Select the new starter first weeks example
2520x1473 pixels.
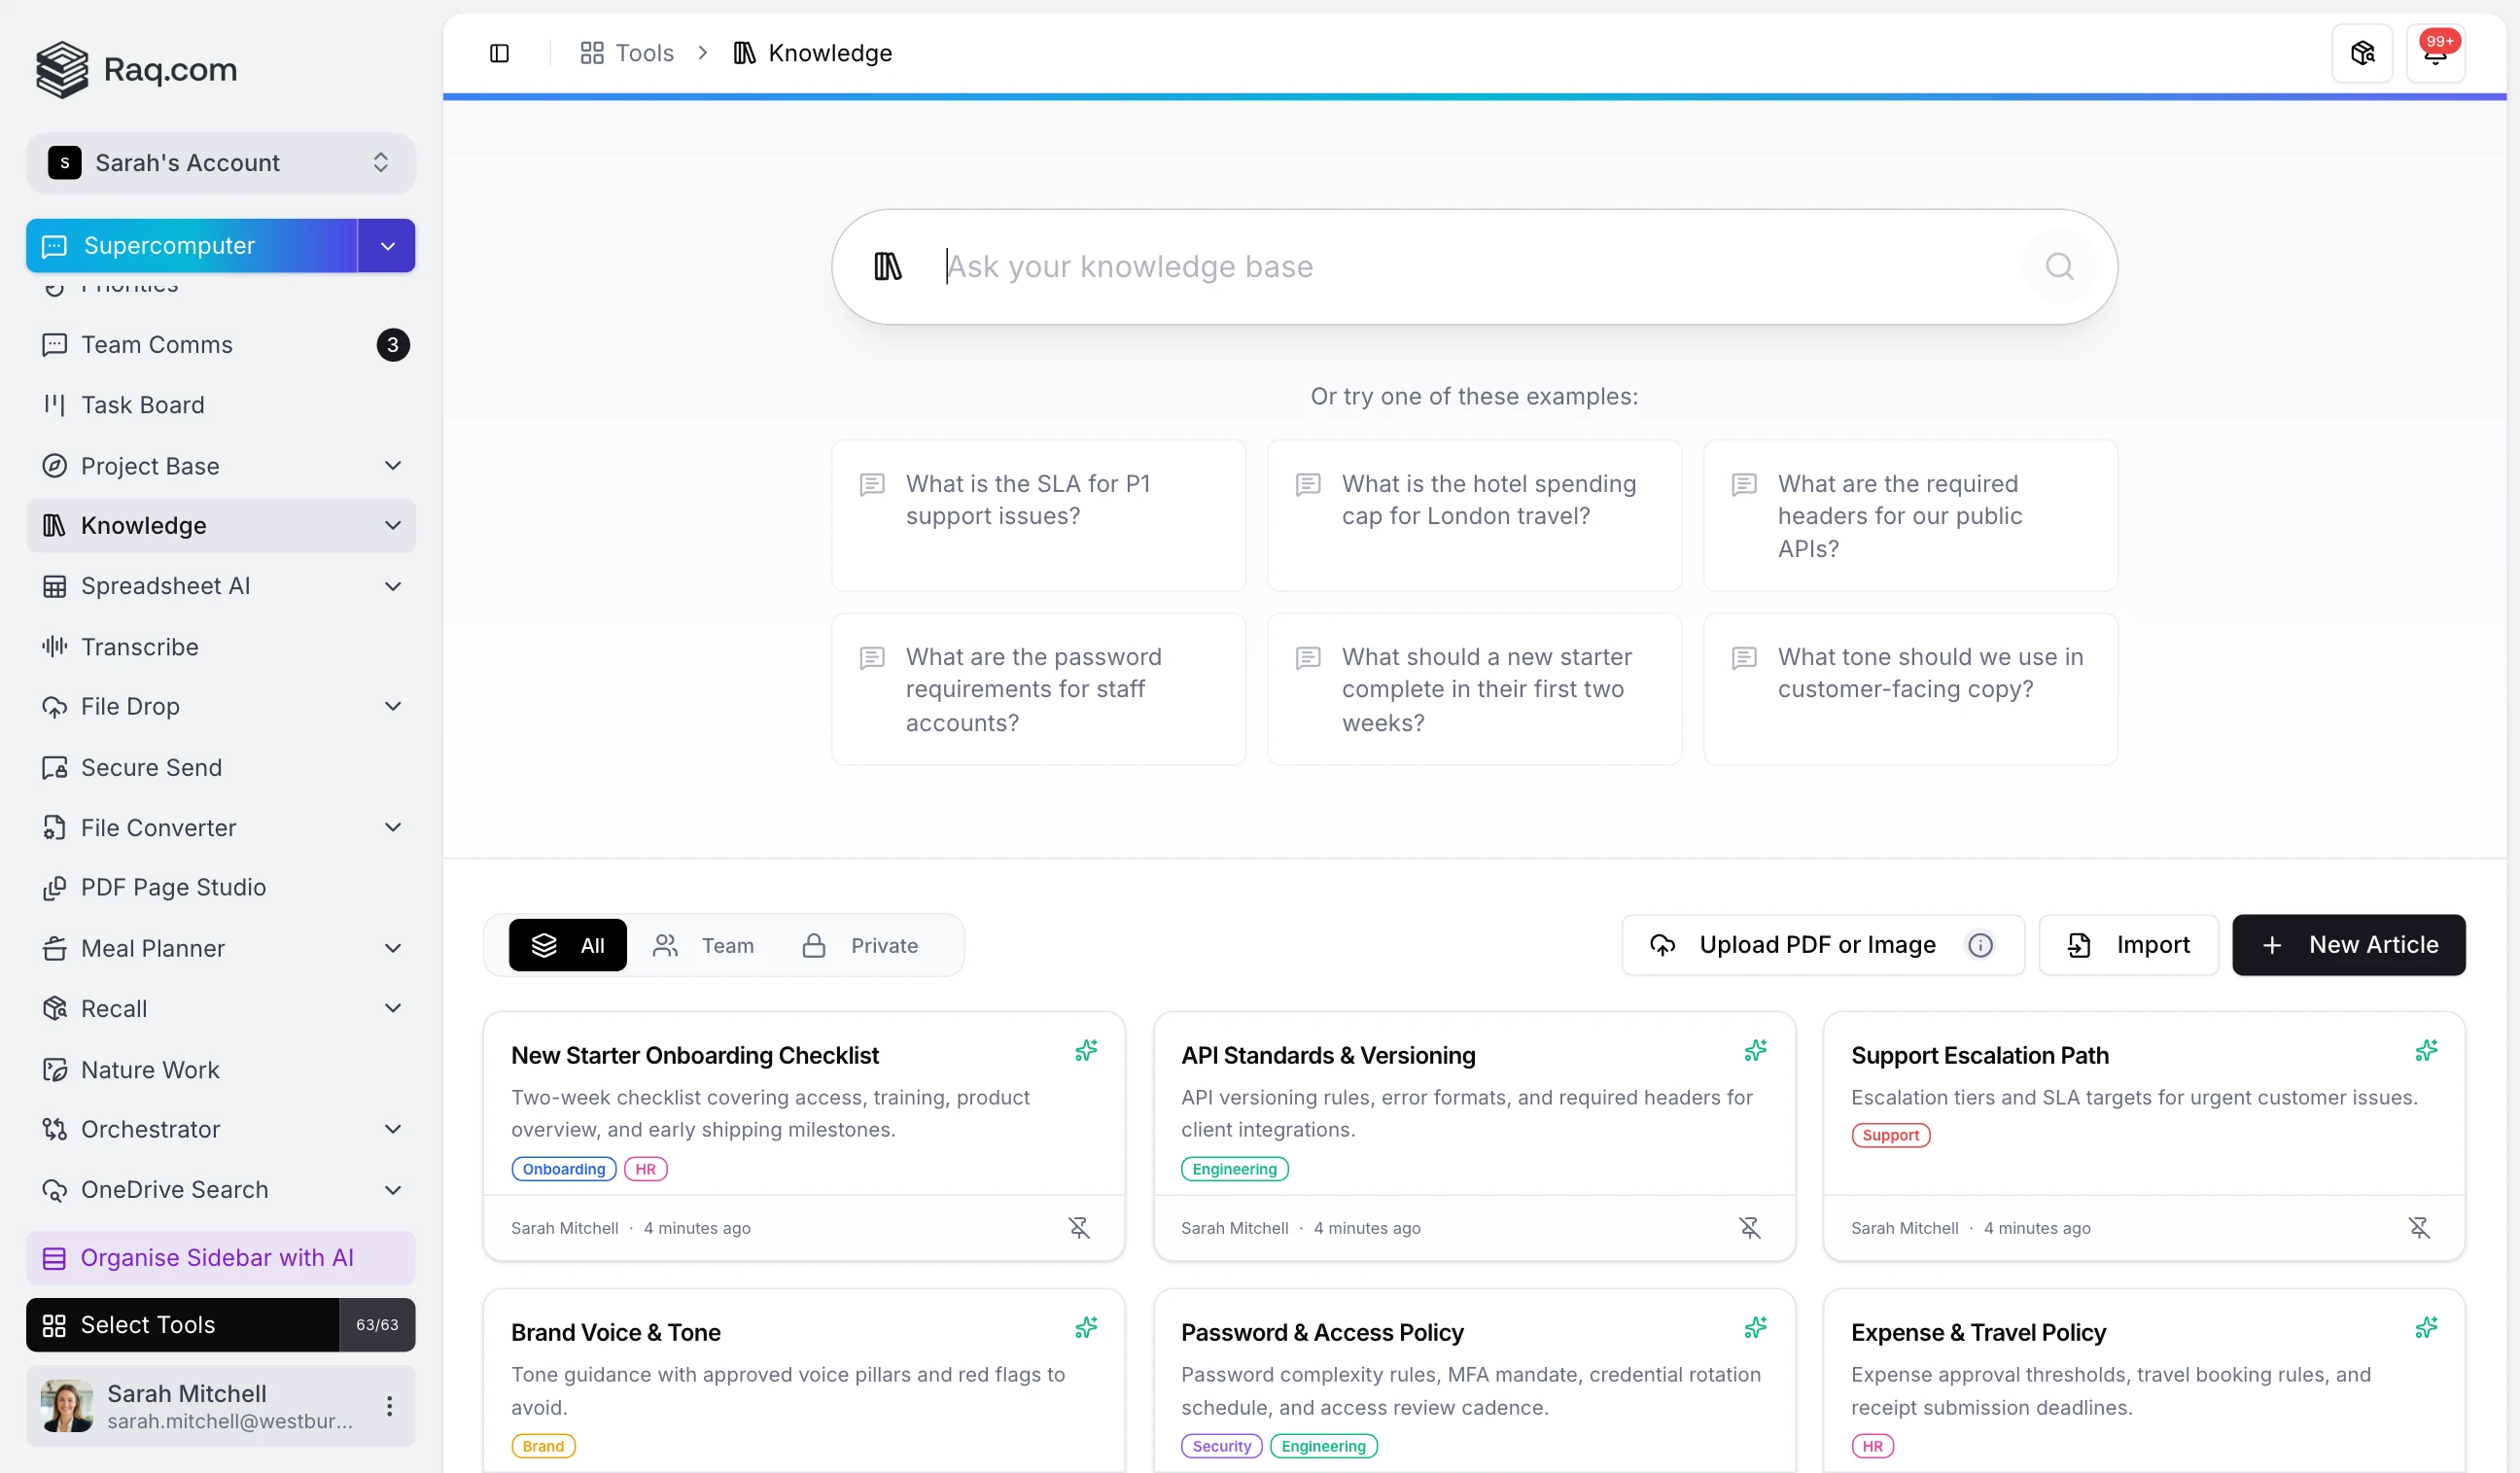click(1474, 689)
